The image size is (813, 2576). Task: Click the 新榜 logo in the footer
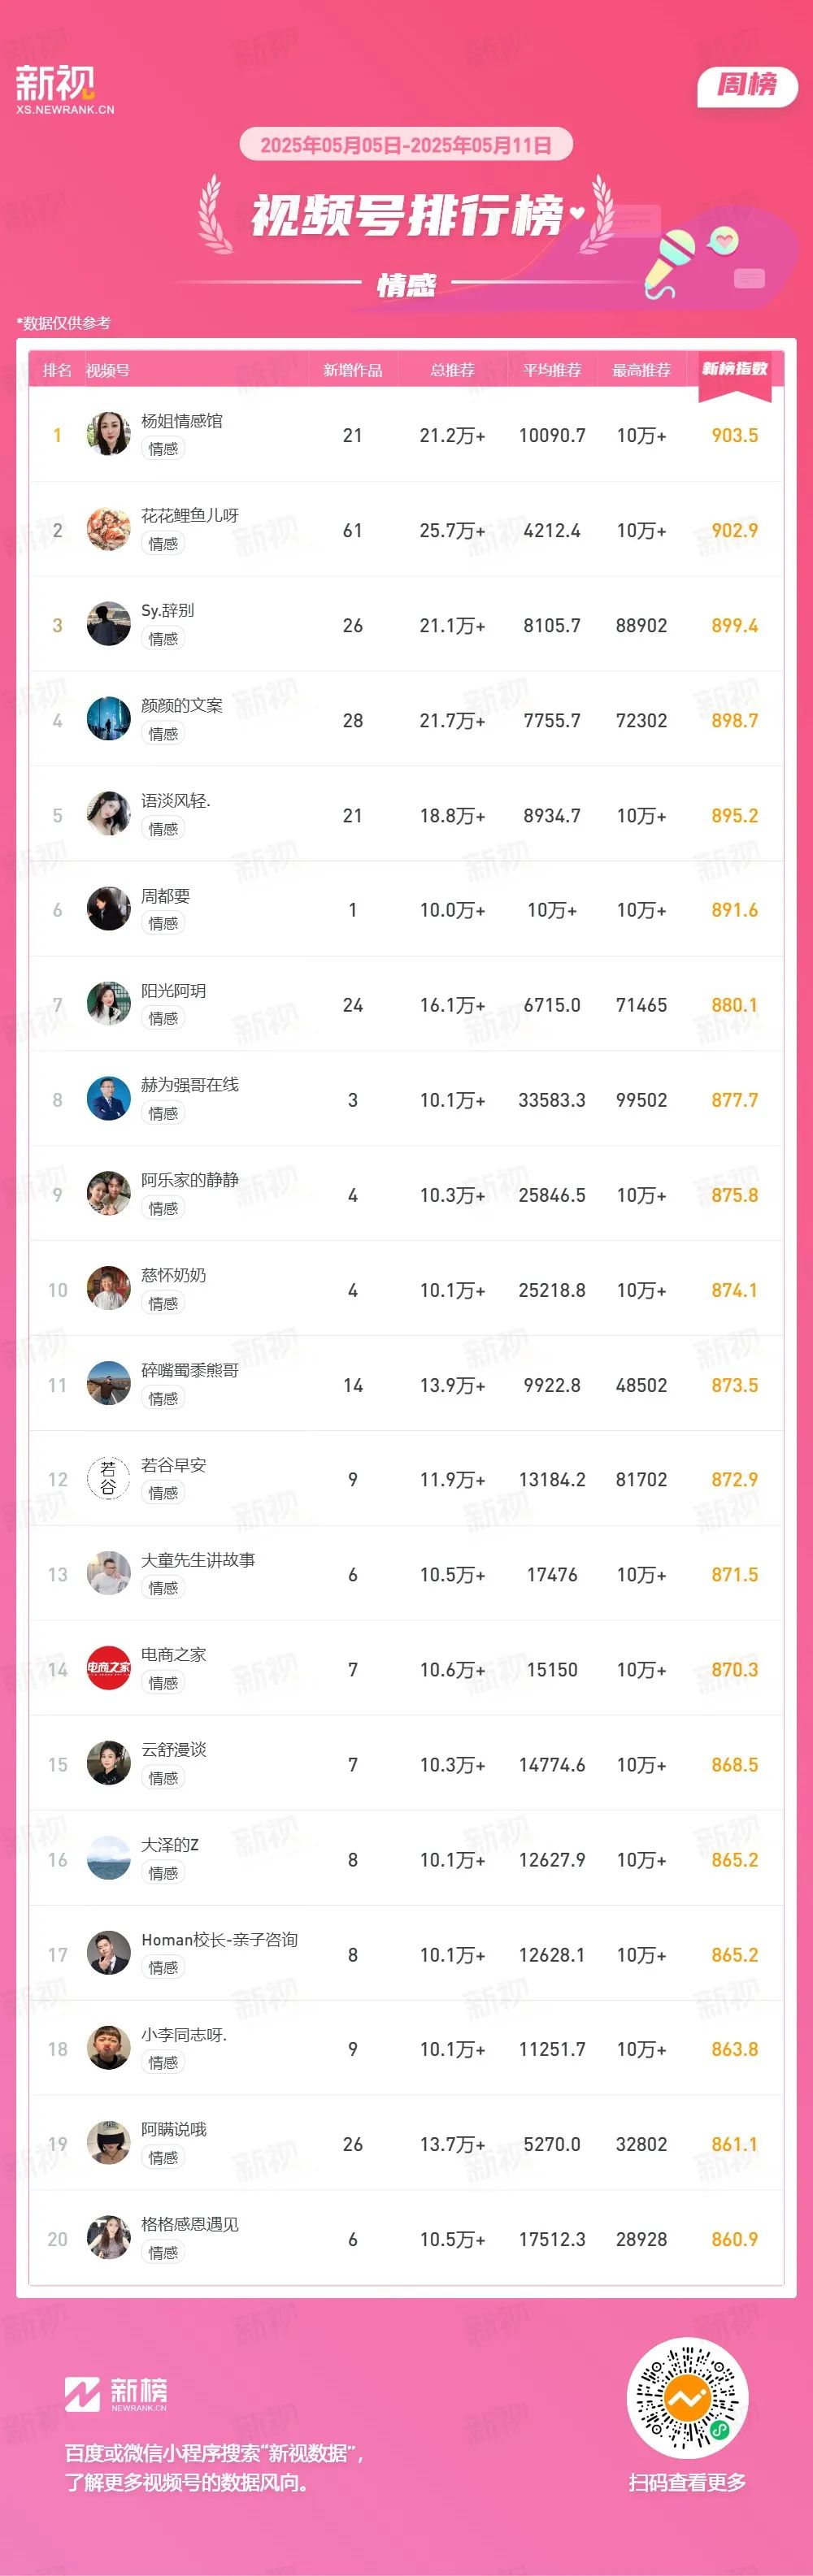116,2395
